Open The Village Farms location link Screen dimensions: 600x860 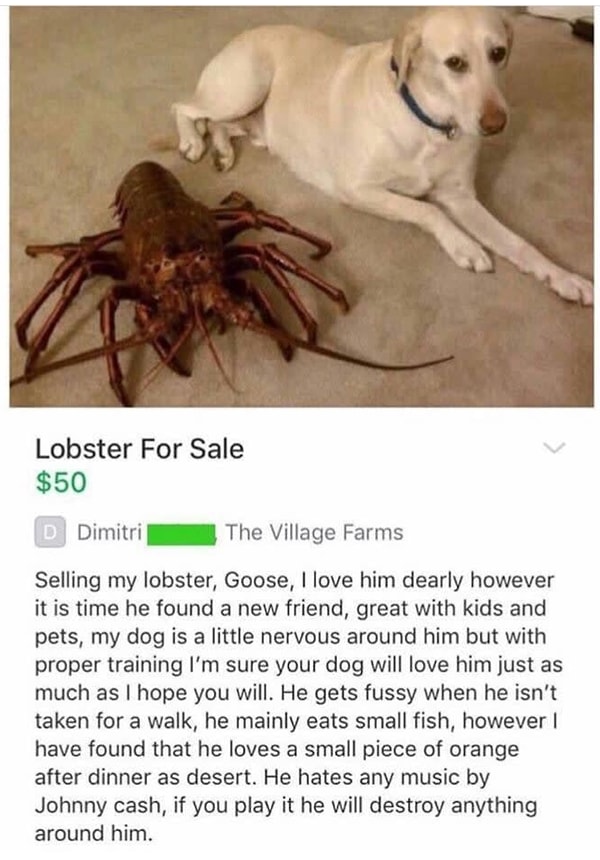point(314,533)
